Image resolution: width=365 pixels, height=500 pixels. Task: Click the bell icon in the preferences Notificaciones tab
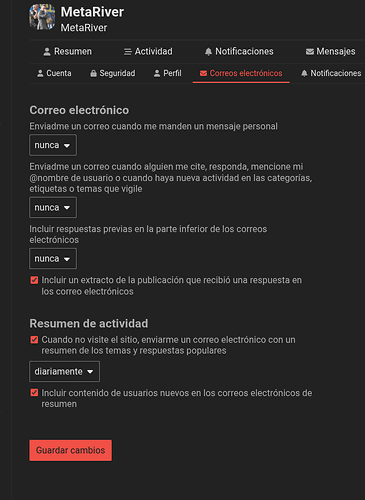point(304,73)
